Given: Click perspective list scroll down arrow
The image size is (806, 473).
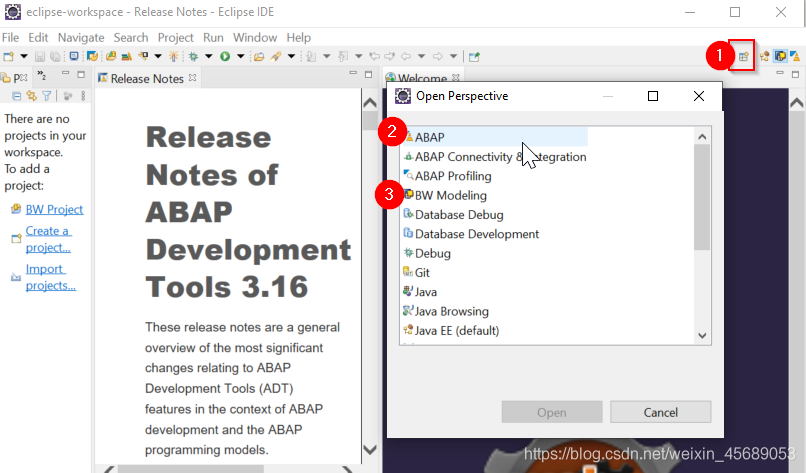Looking at the screenshot, I should point(702,336).
